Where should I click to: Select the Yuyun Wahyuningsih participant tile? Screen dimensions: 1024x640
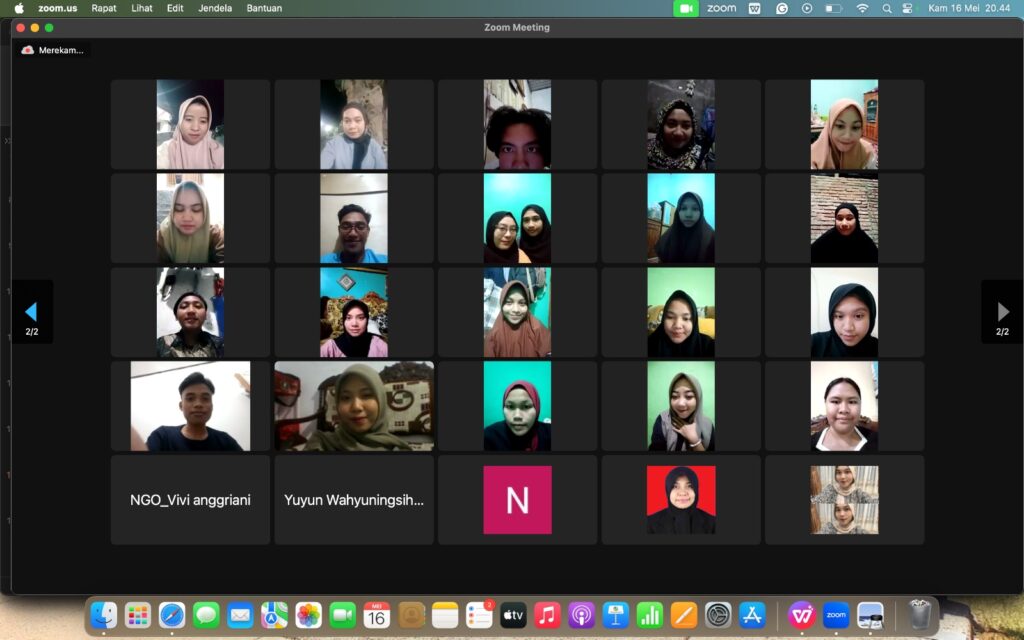(354, 500)
